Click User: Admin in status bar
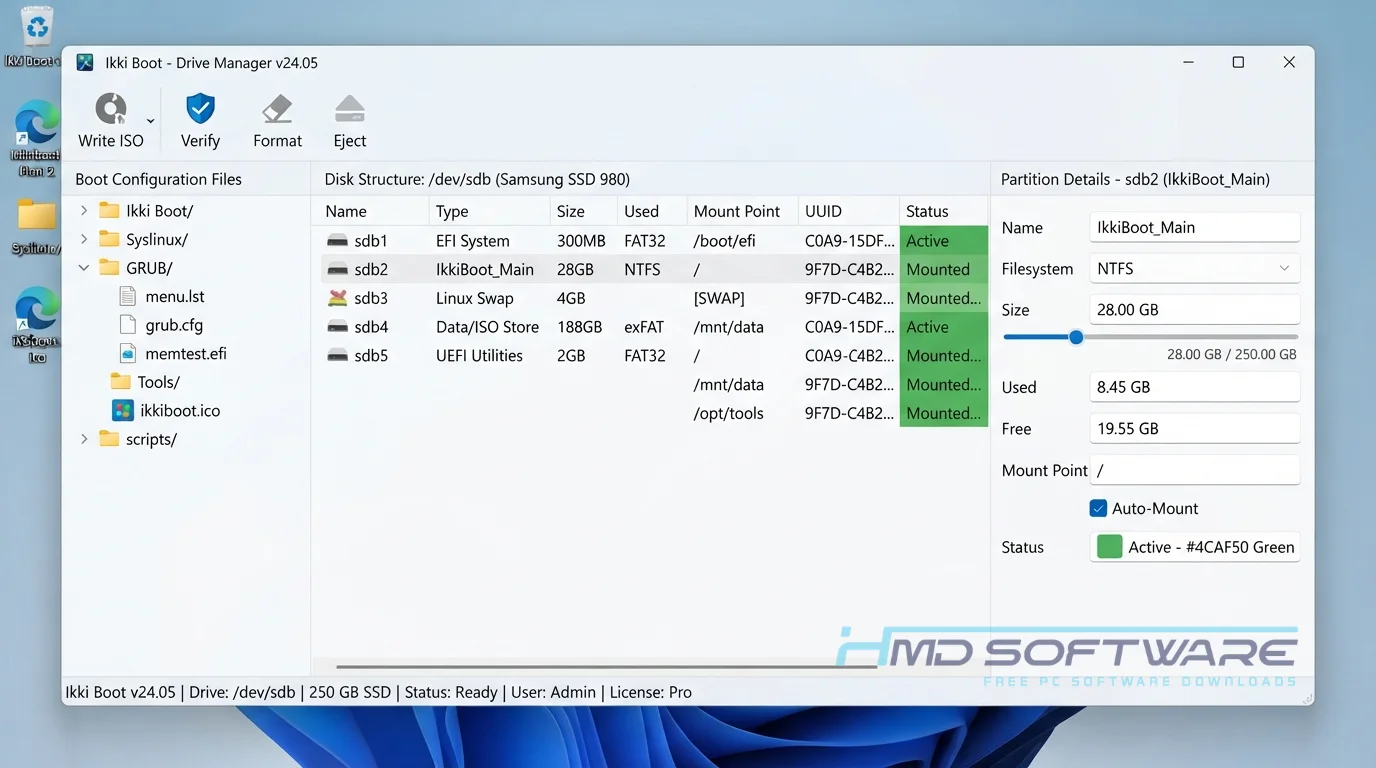 [553, 692]
